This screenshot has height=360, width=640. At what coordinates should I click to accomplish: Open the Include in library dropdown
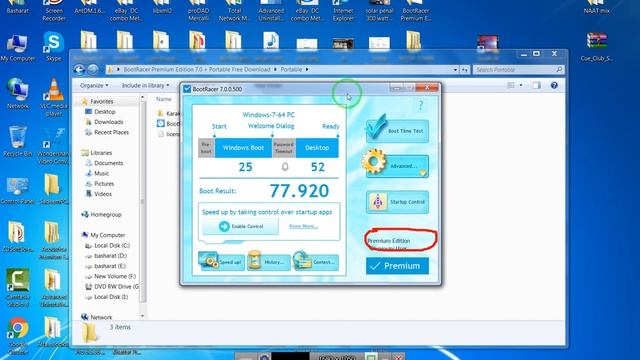(145, 85)
